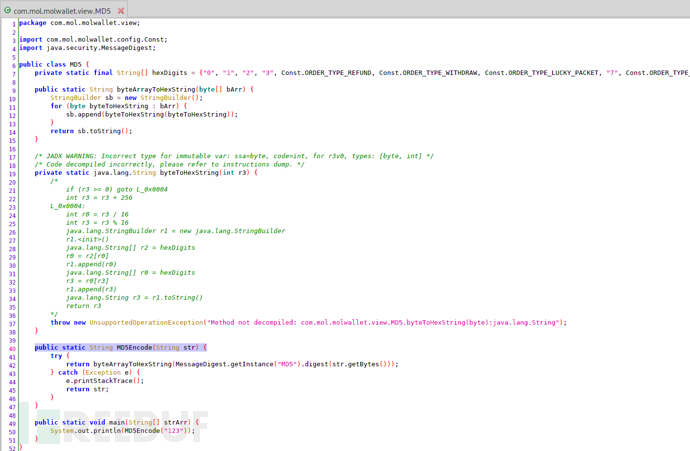Close the MD5 class tab
The image size is (690, 451).
(x=121, y=11)
